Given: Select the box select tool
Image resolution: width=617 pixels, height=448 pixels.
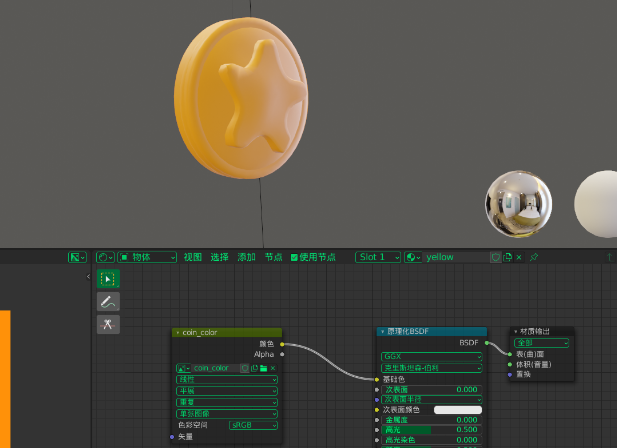Looking at the screenshot, I should pos(108,278).
